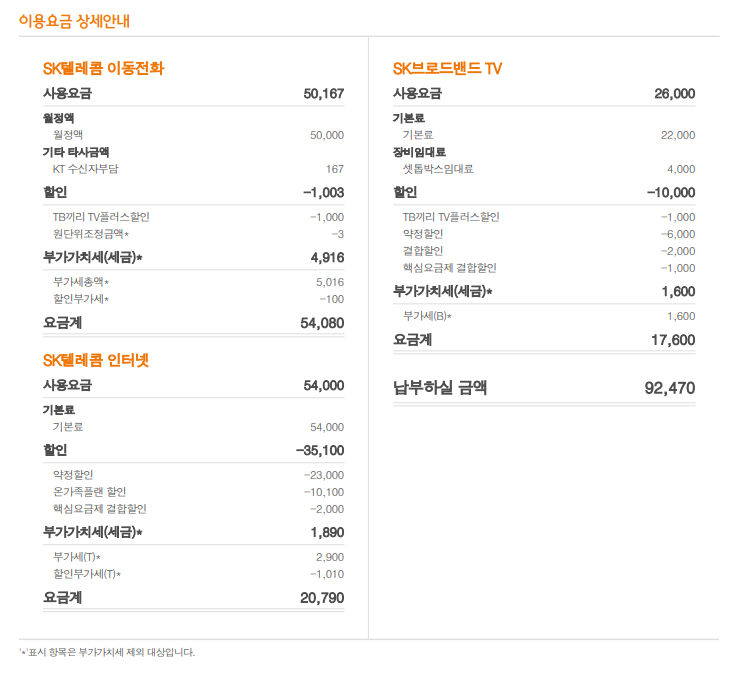Select the SK텔레콤 인터넷 section heading

tap(96, 359)
